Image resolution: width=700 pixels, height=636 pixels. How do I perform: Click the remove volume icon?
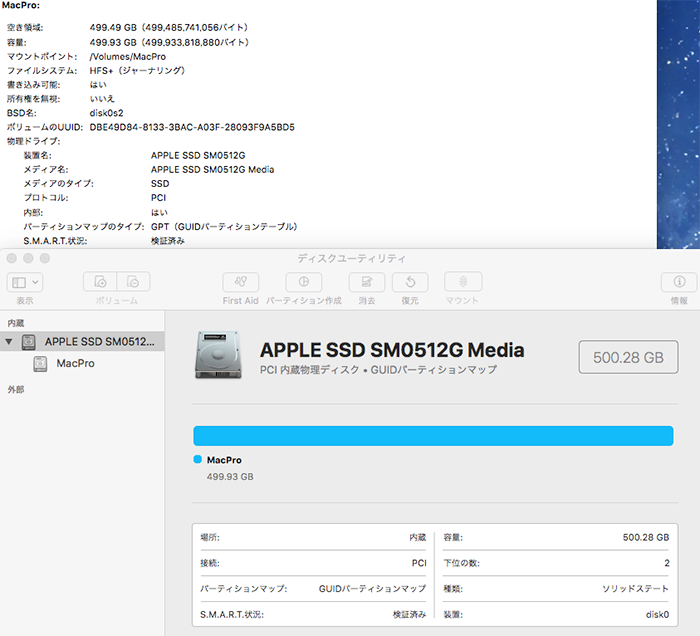133,282
